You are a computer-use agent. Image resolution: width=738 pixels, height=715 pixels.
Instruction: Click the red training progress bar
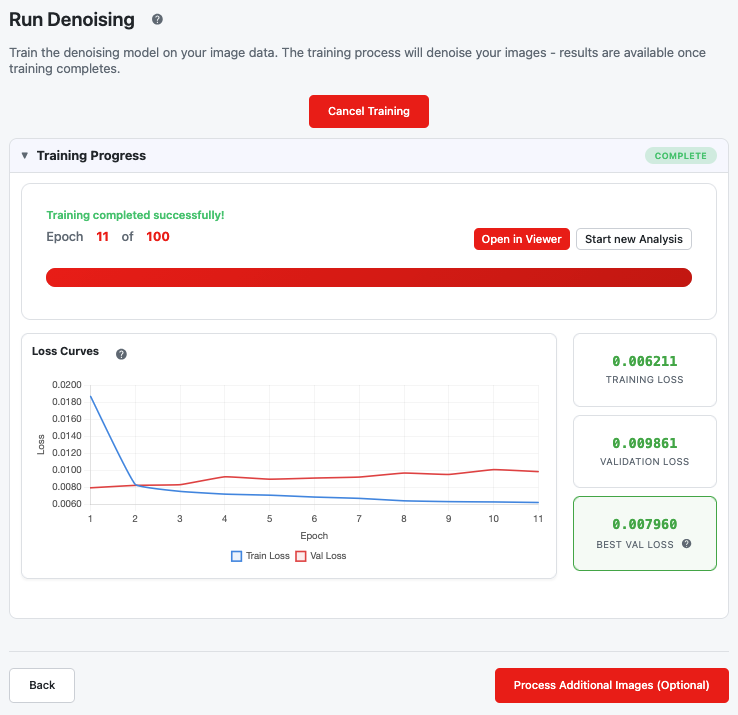369,277
